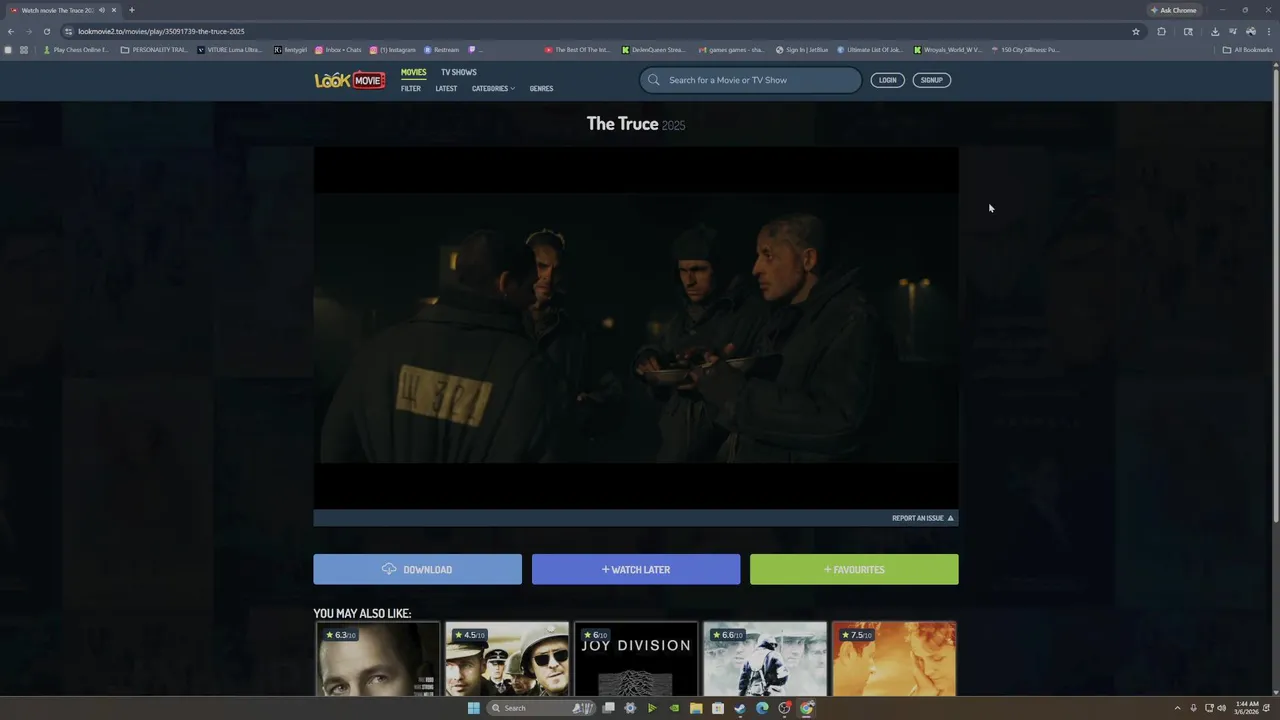Open the Instagram bookmark

pos(392,50)
